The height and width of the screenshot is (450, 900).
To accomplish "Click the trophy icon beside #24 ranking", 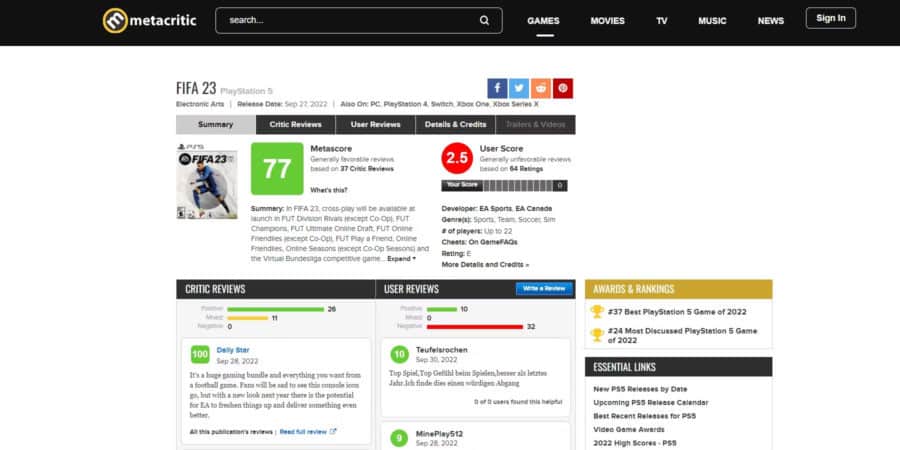I will (597, 335).
